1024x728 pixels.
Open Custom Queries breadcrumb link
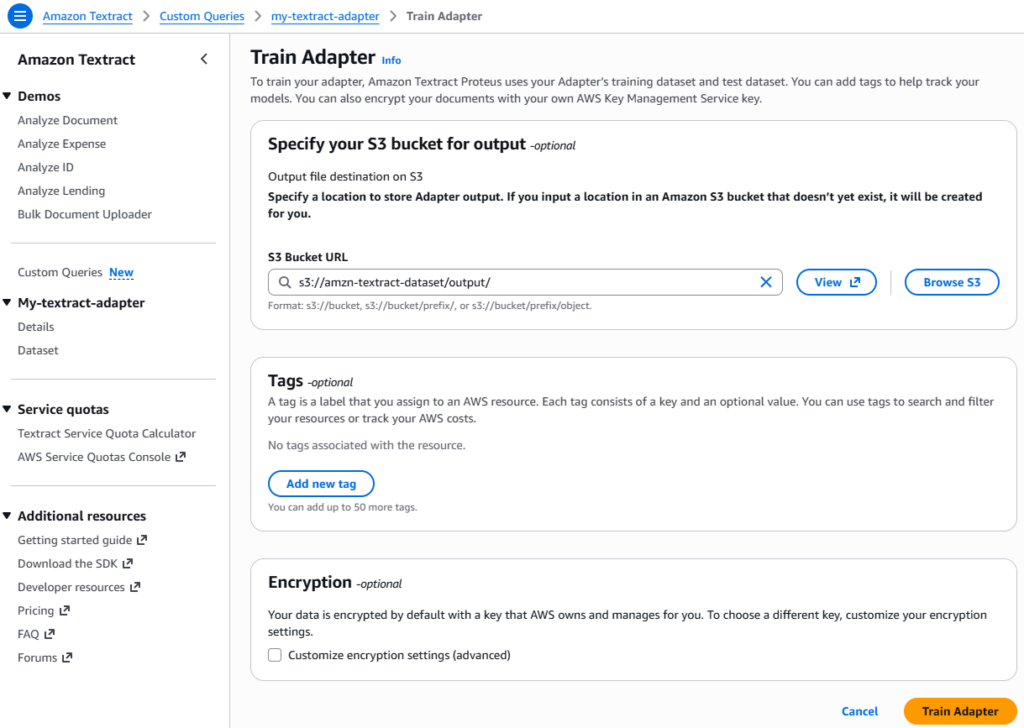202,16
